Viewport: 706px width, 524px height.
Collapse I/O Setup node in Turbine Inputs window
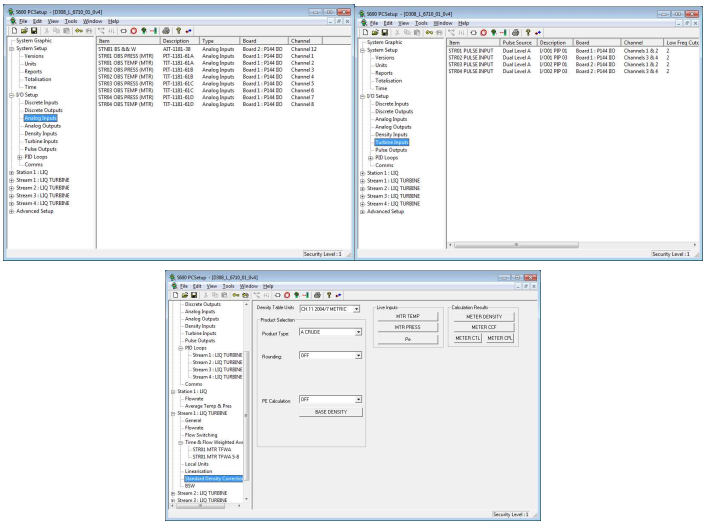click(x=362, y=96)
